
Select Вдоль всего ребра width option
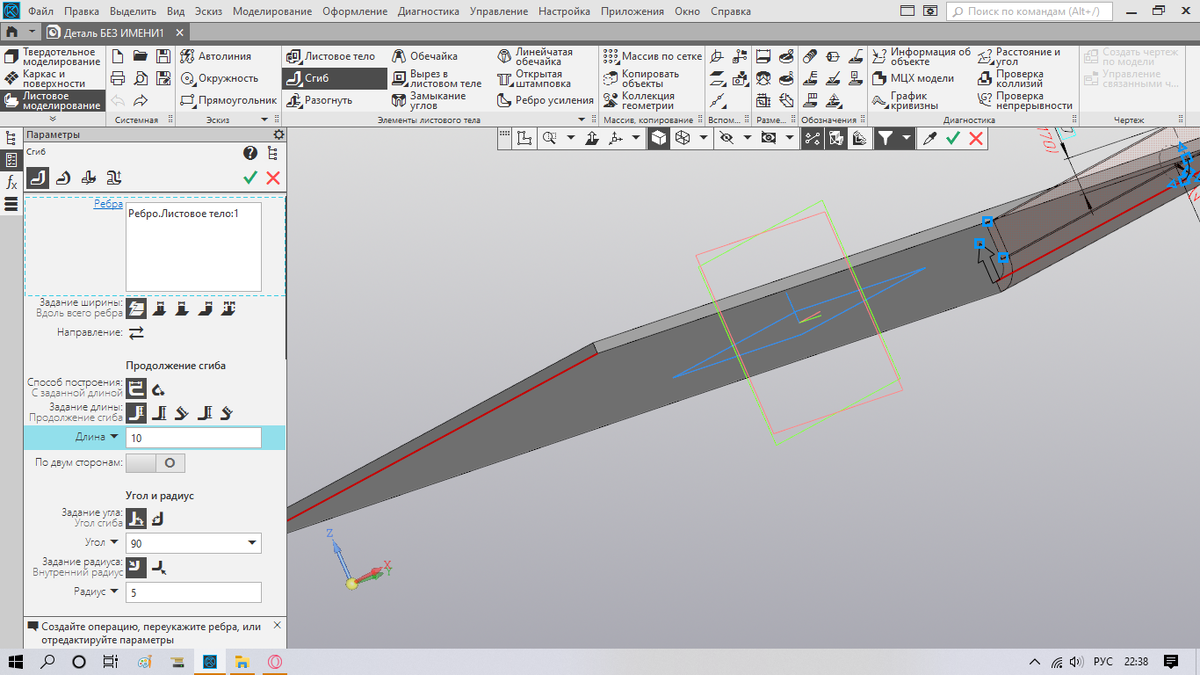pyautogui.click(x=137, y=308)
